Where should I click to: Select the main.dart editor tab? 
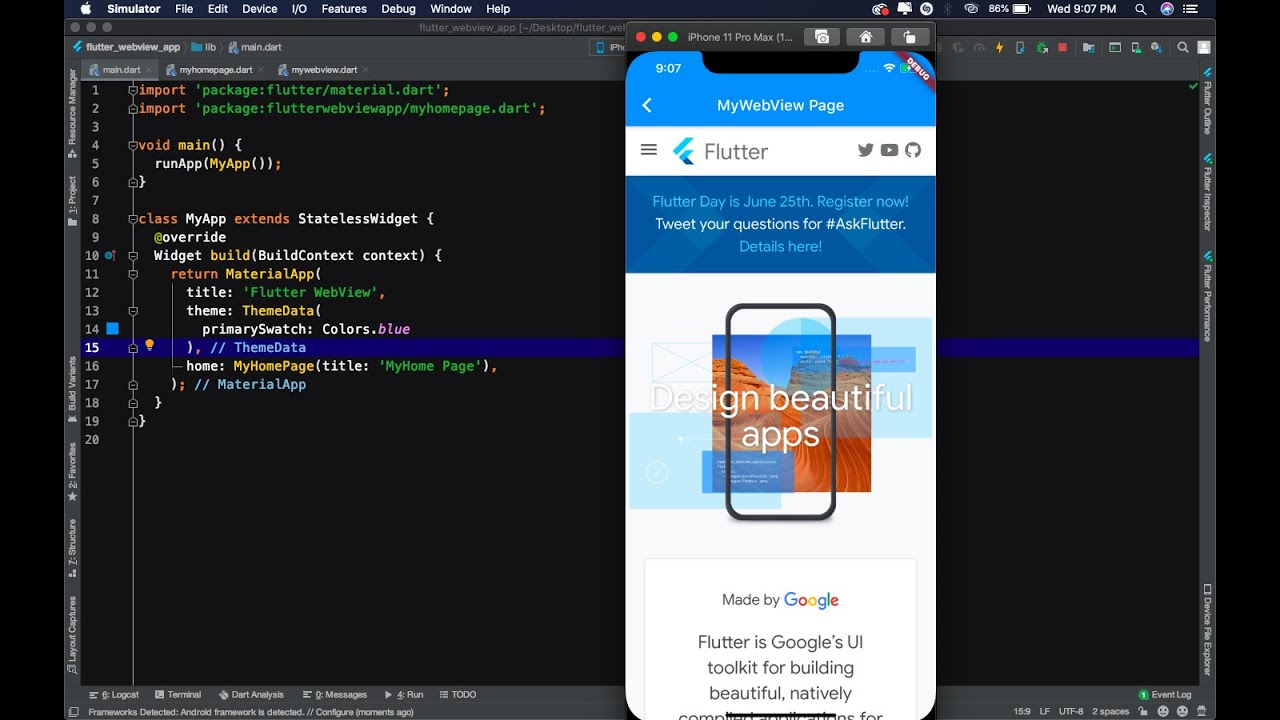(121, 70)
